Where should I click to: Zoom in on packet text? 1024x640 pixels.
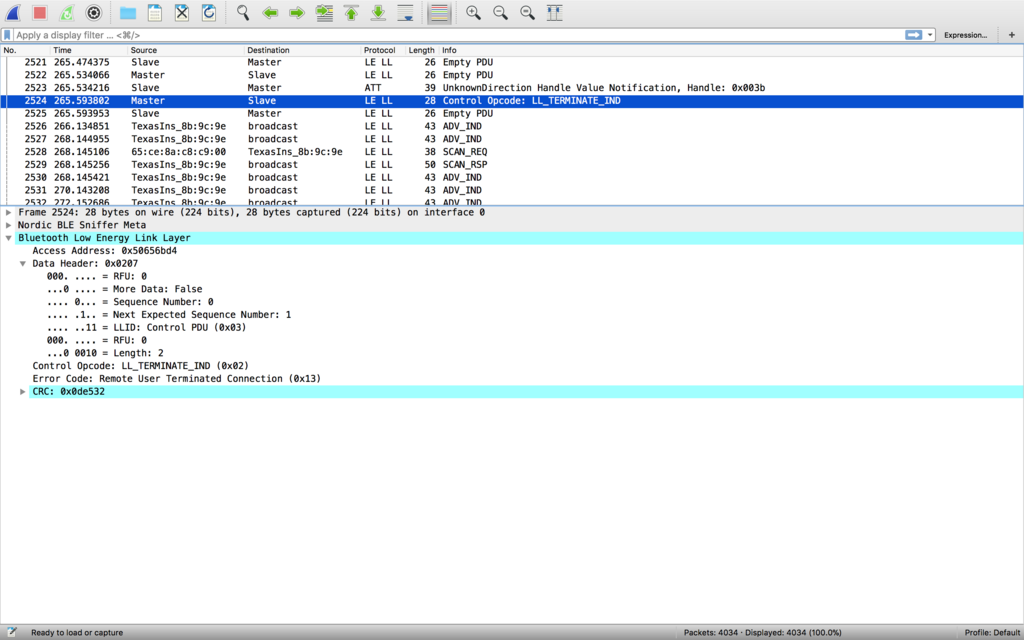pyautogui.click(x=473, y=12)
